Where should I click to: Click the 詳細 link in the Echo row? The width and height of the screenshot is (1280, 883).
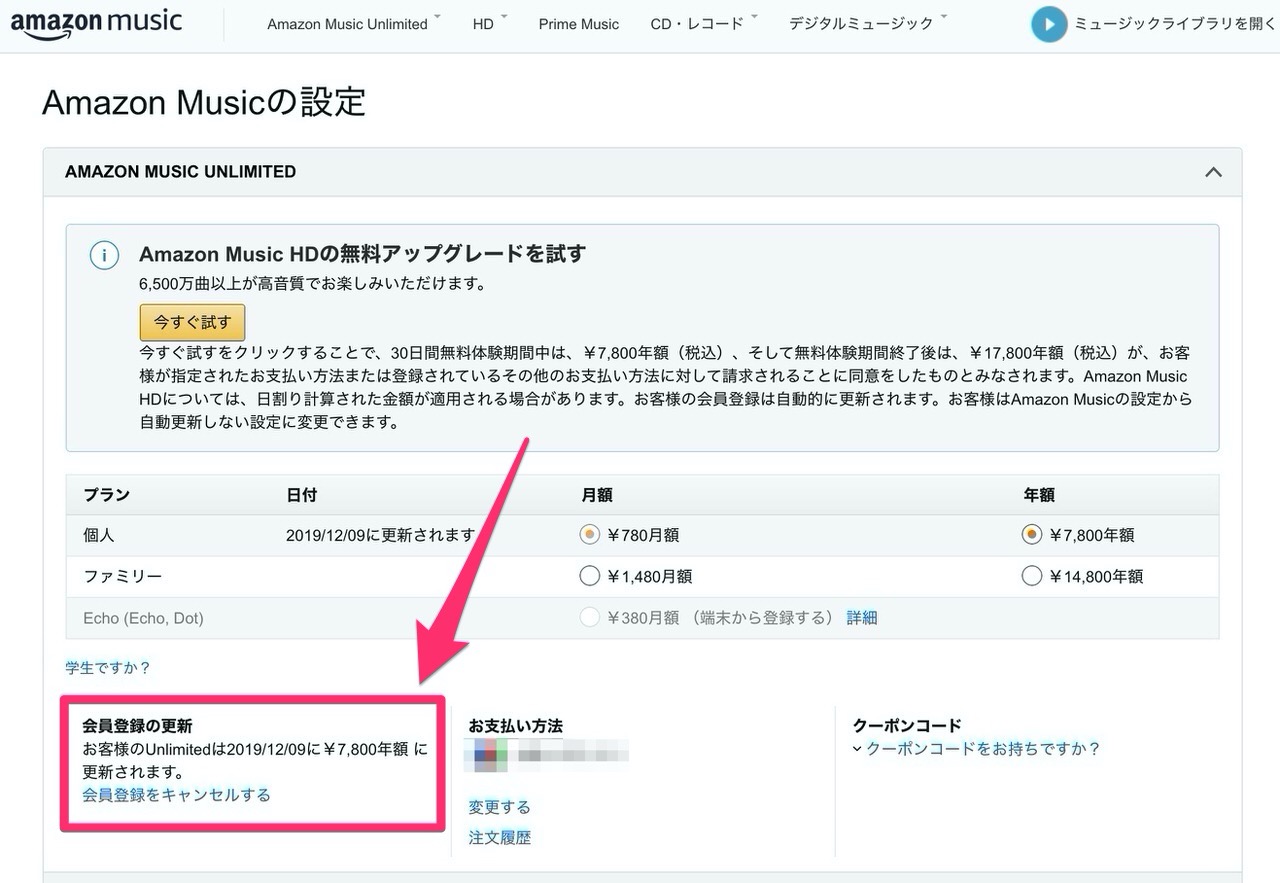tap(862, 618)
